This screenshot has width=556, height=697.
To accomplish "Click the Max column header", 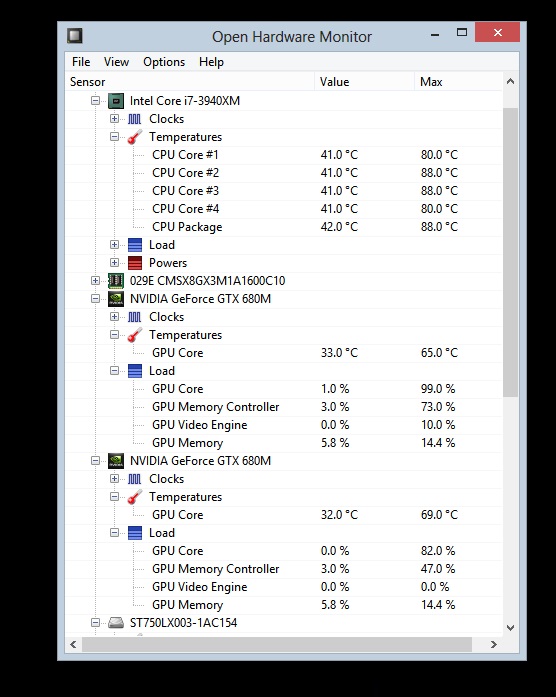I will tap(459, 82).
